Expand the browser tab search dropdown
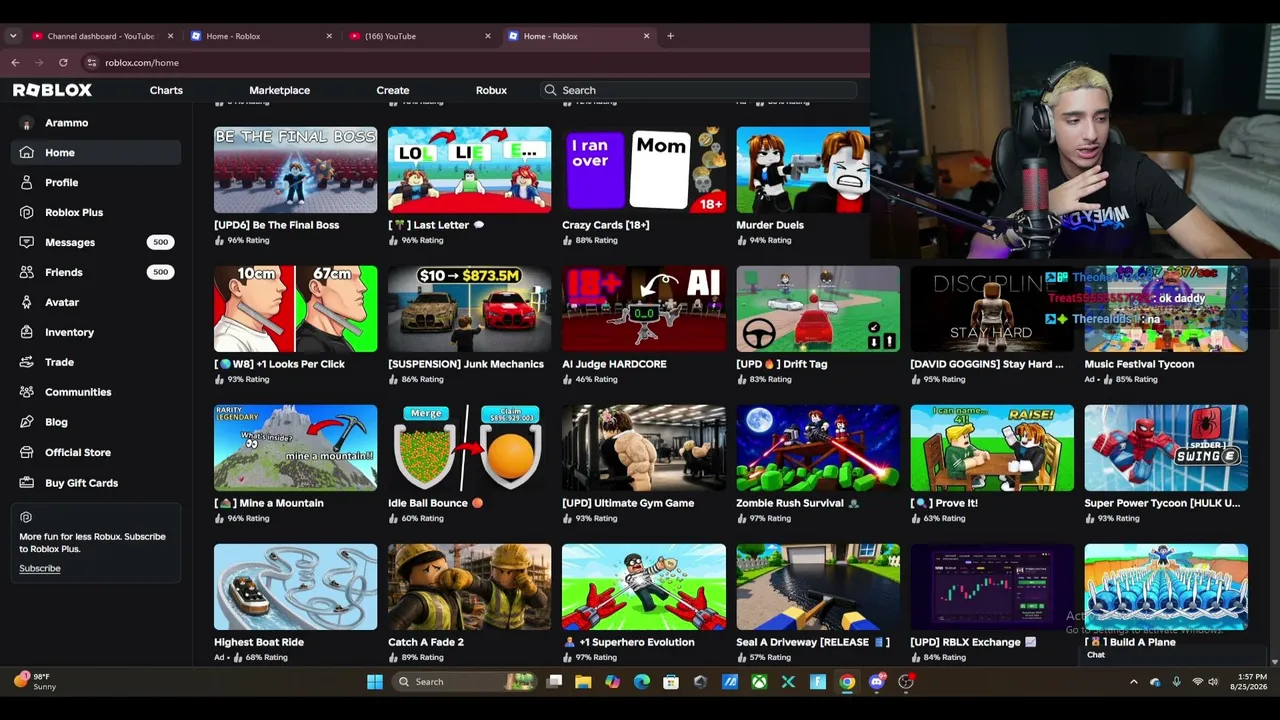Image resolution: width=1280 pixels, height=720 pixels. [13, 36]
